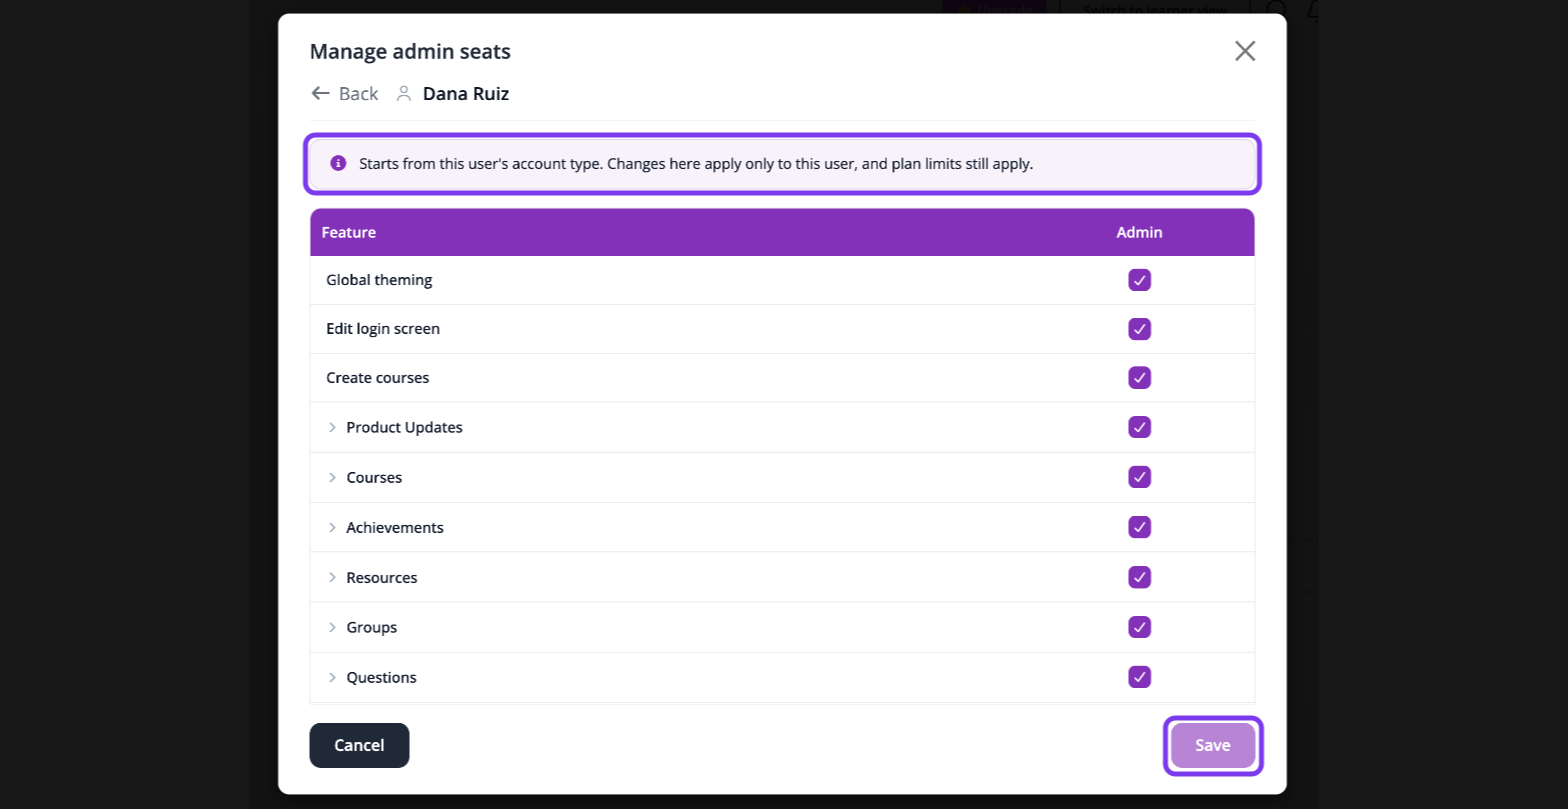Expand the Questions feature row
Image resolution: width=1568 pixels, height=809 pixels.
[x=332, y=677]
